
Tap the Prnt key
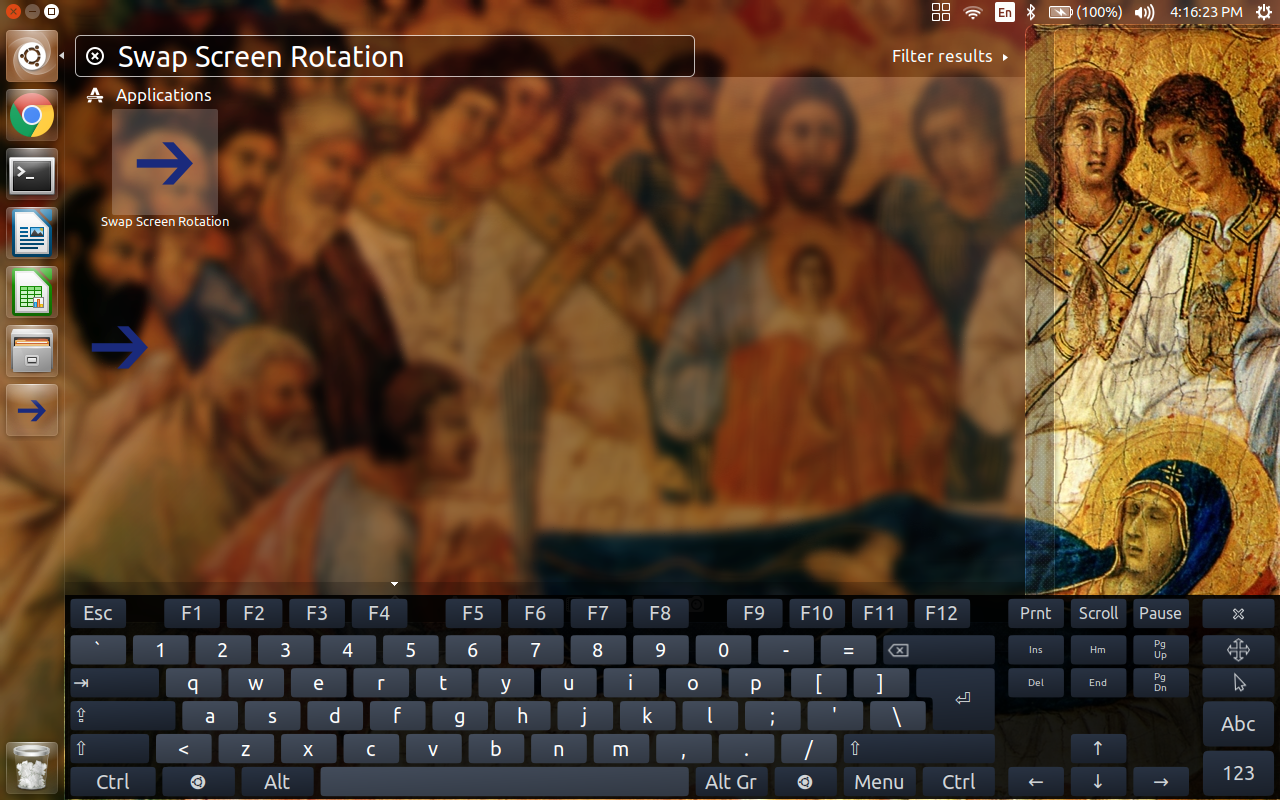point(1036,613)
